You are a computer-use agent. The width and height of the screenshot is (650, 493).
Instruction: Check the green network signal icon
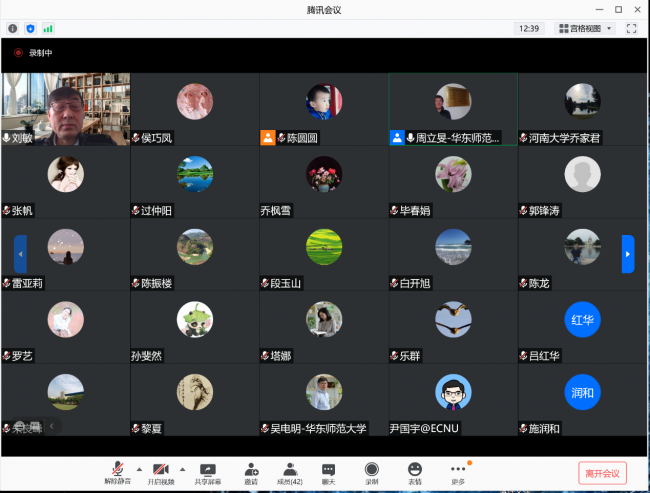point(48,29)
